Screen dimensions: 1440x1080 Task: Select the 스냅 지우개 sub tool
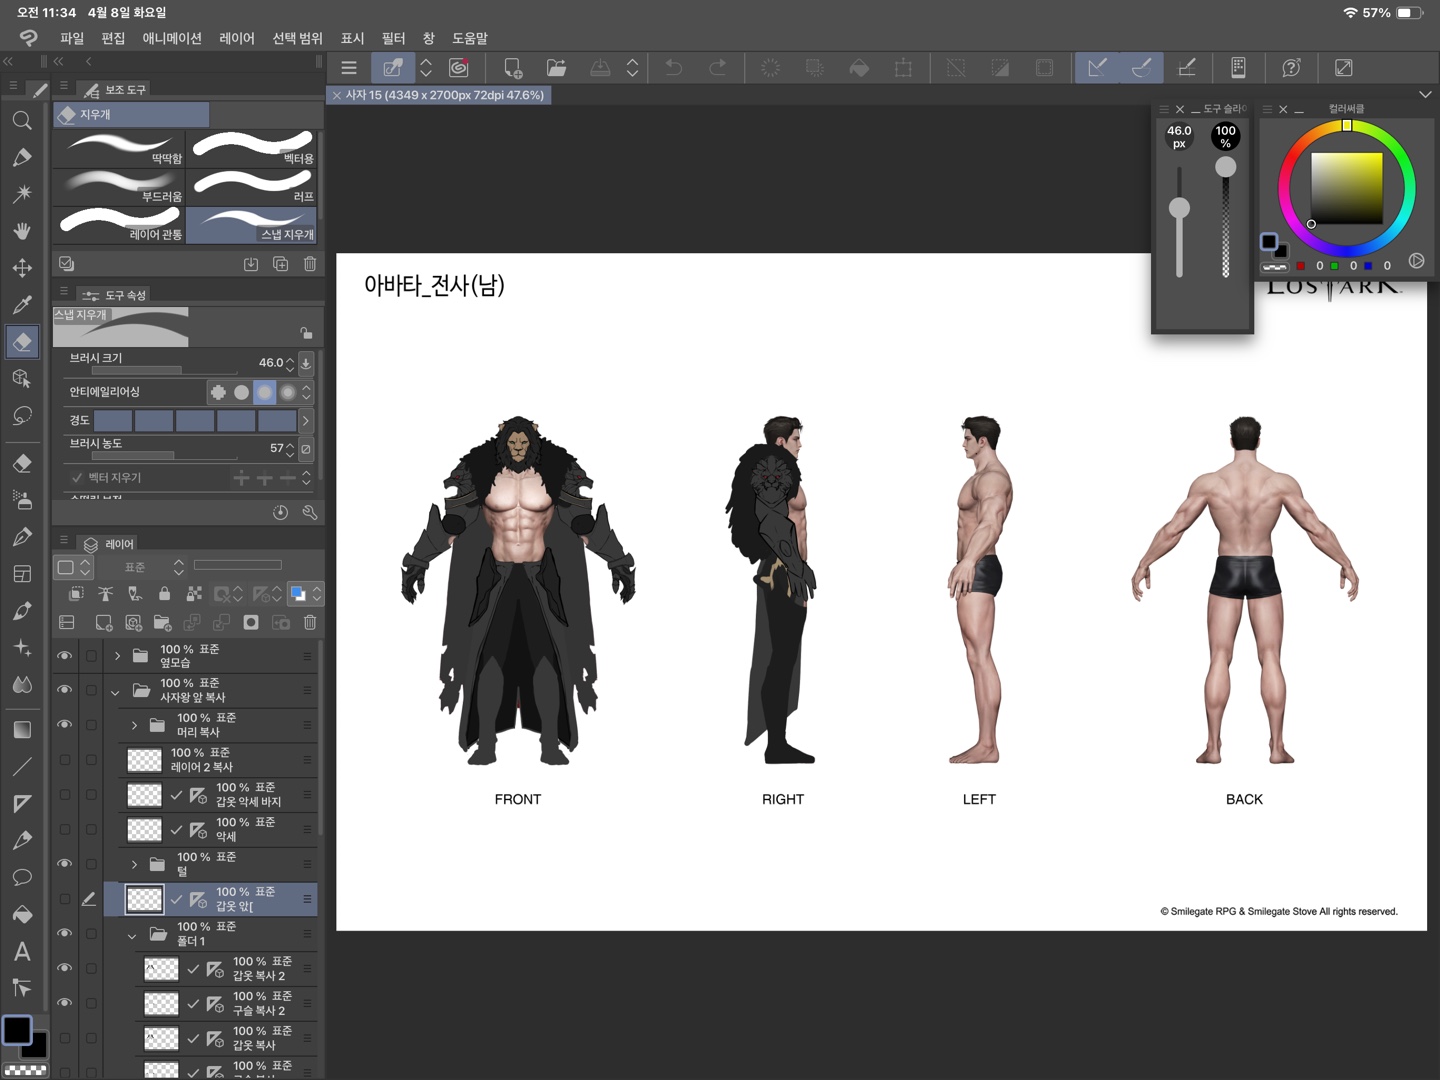coord(252,224)
